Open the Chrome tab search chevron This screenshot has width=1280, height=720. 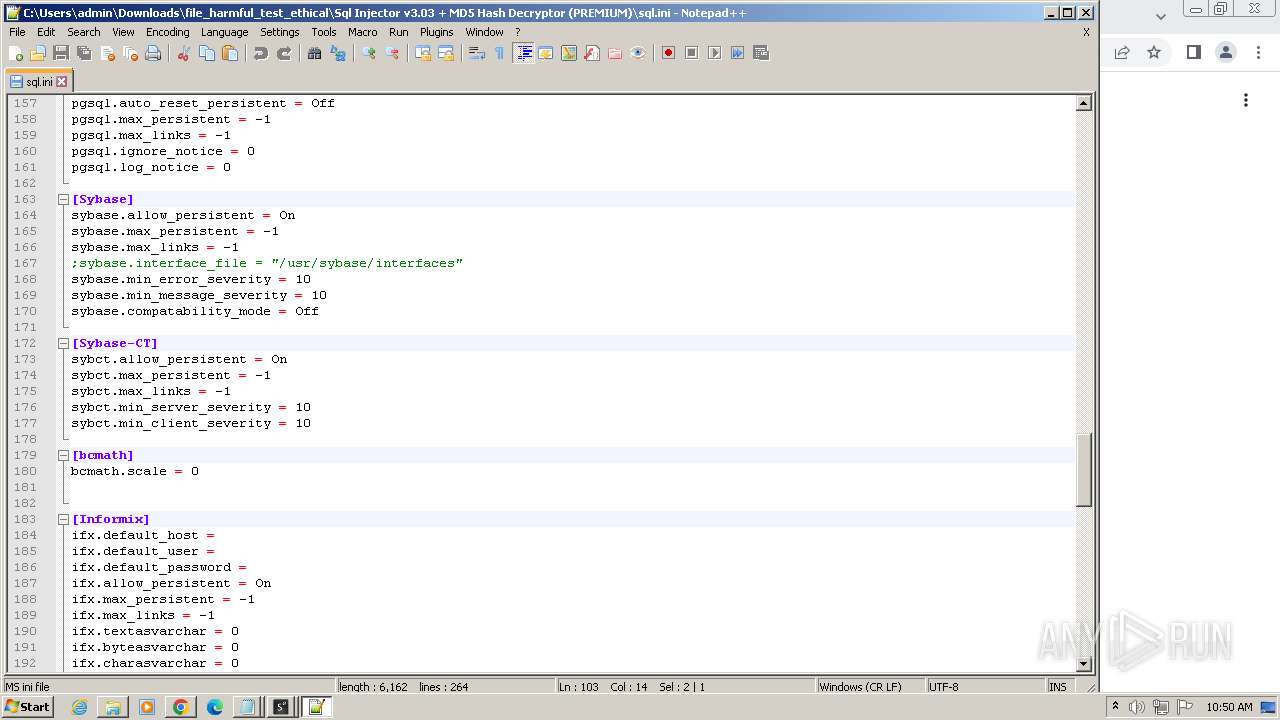coord(1160,16)
